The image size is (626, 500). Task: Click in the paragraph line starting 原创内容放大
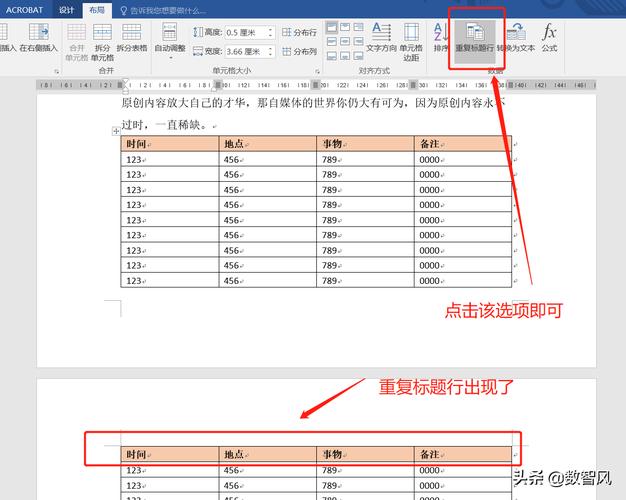click(313, 103)
